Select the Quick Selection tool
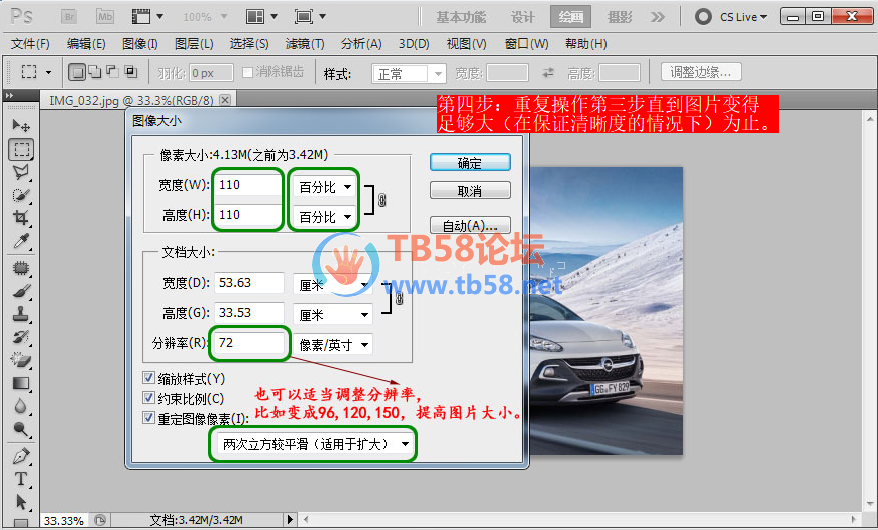Viewport: 878px width, 530px height. [21, 195]
